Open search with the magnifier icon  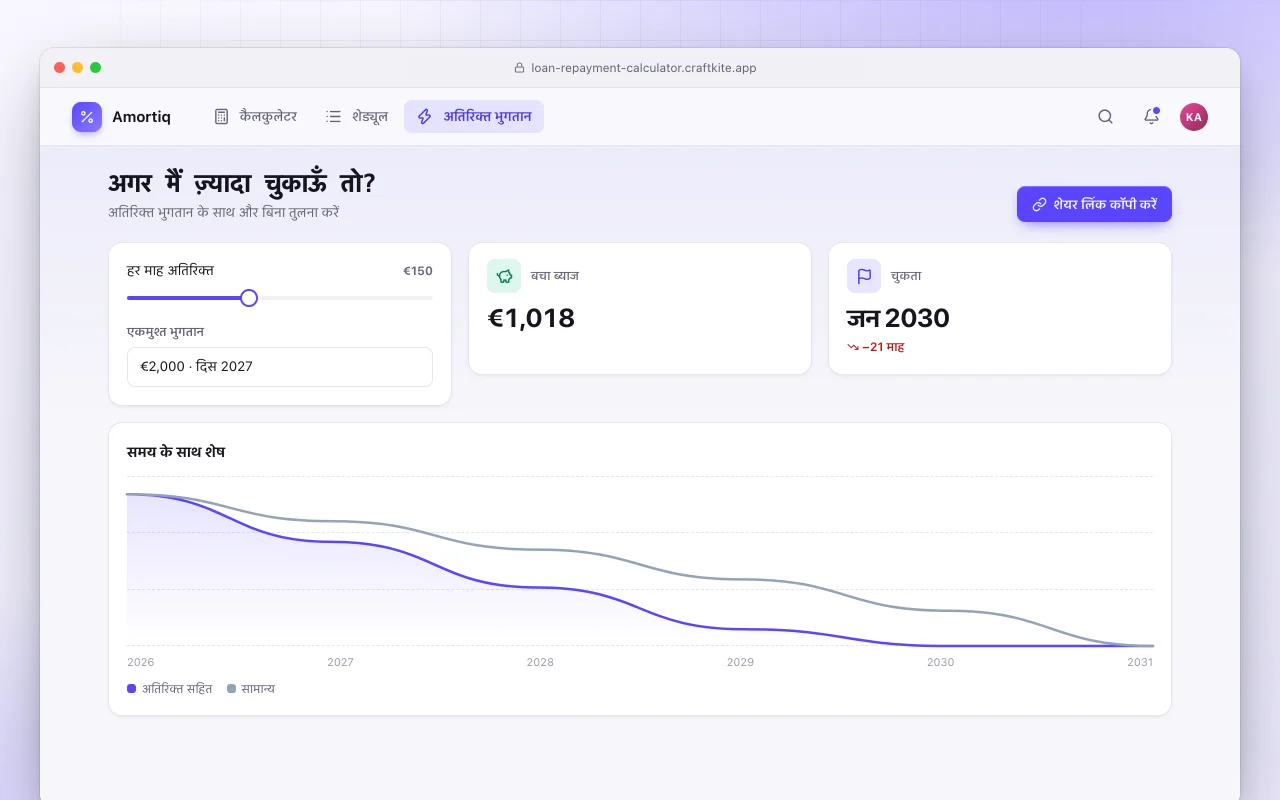(1105, 117)
